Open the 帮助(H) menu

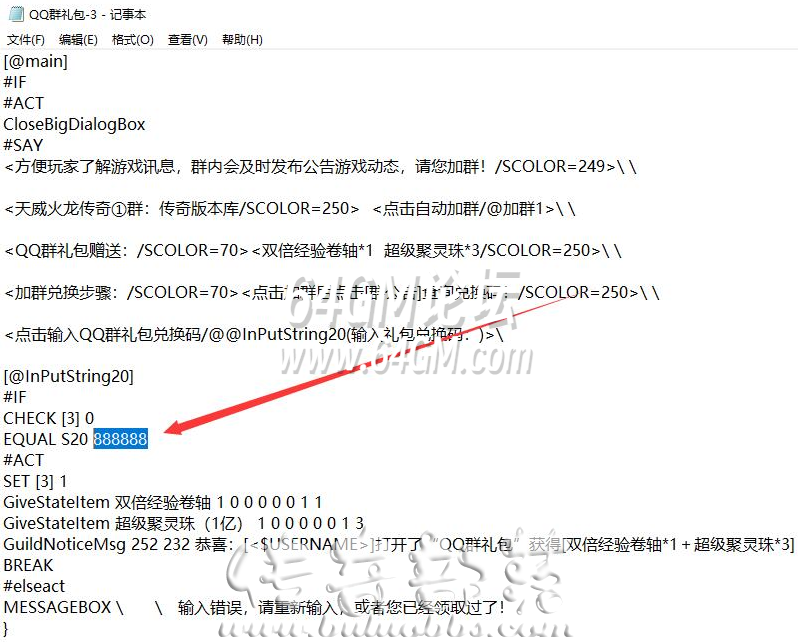point(243,40)
